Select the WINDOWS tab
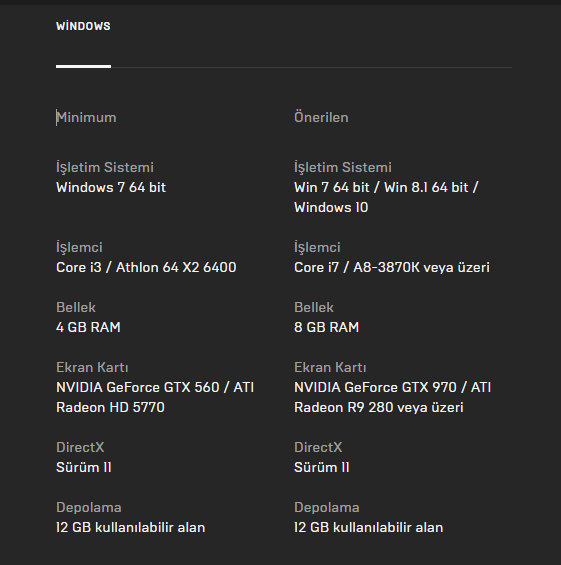The width and height of the screenshot is (561, 565). point(83,26)
